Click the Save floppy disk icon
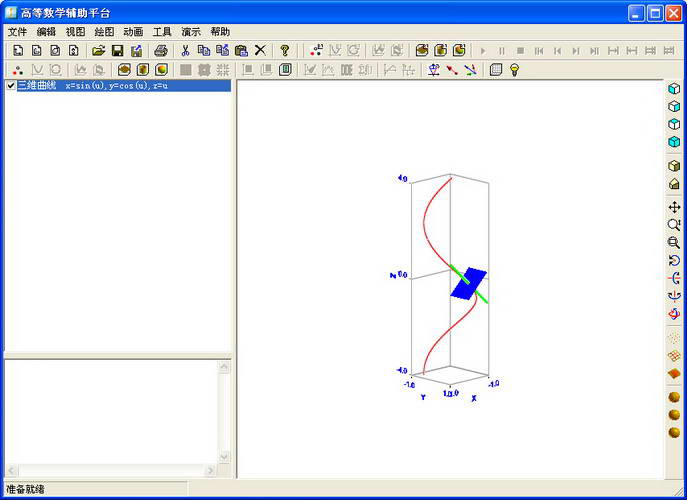 117,50
